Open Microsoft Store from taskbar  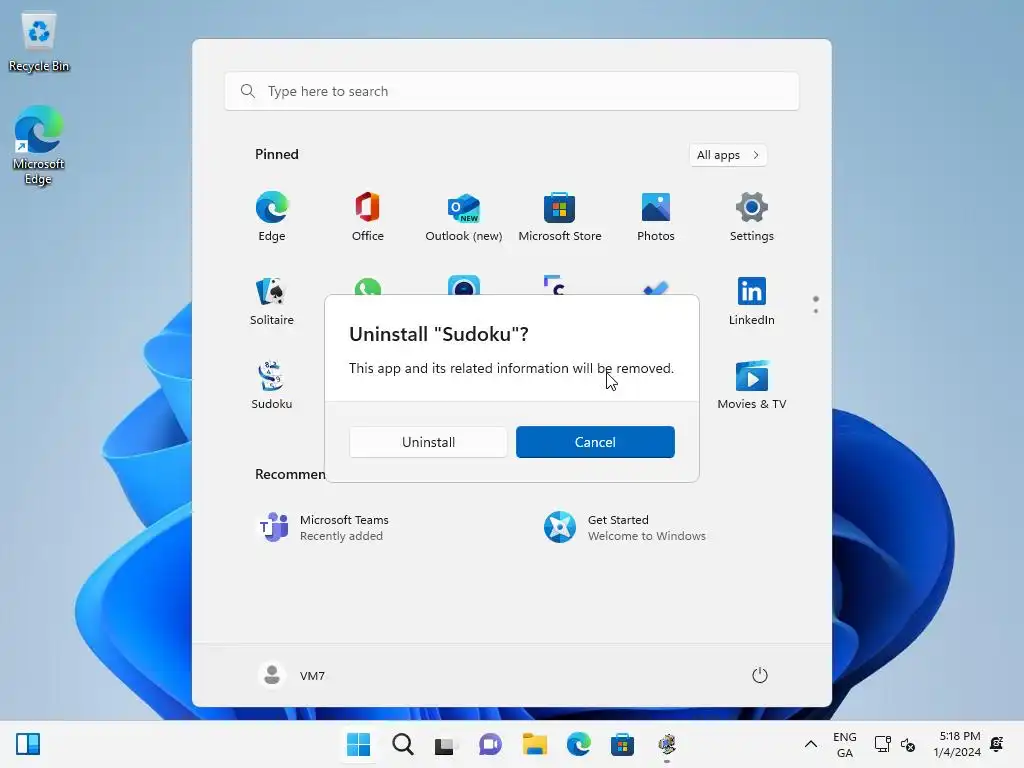(x=622, y=744)
